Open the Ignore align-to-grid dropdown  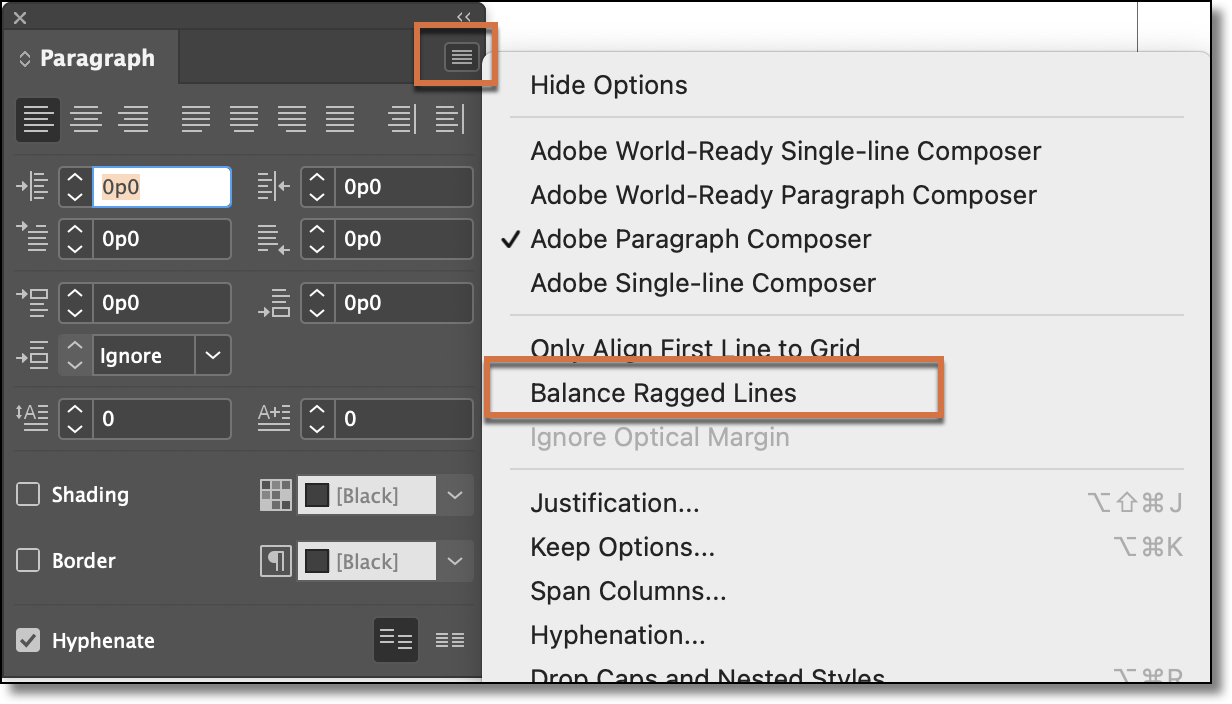click(x=213, y=355)
